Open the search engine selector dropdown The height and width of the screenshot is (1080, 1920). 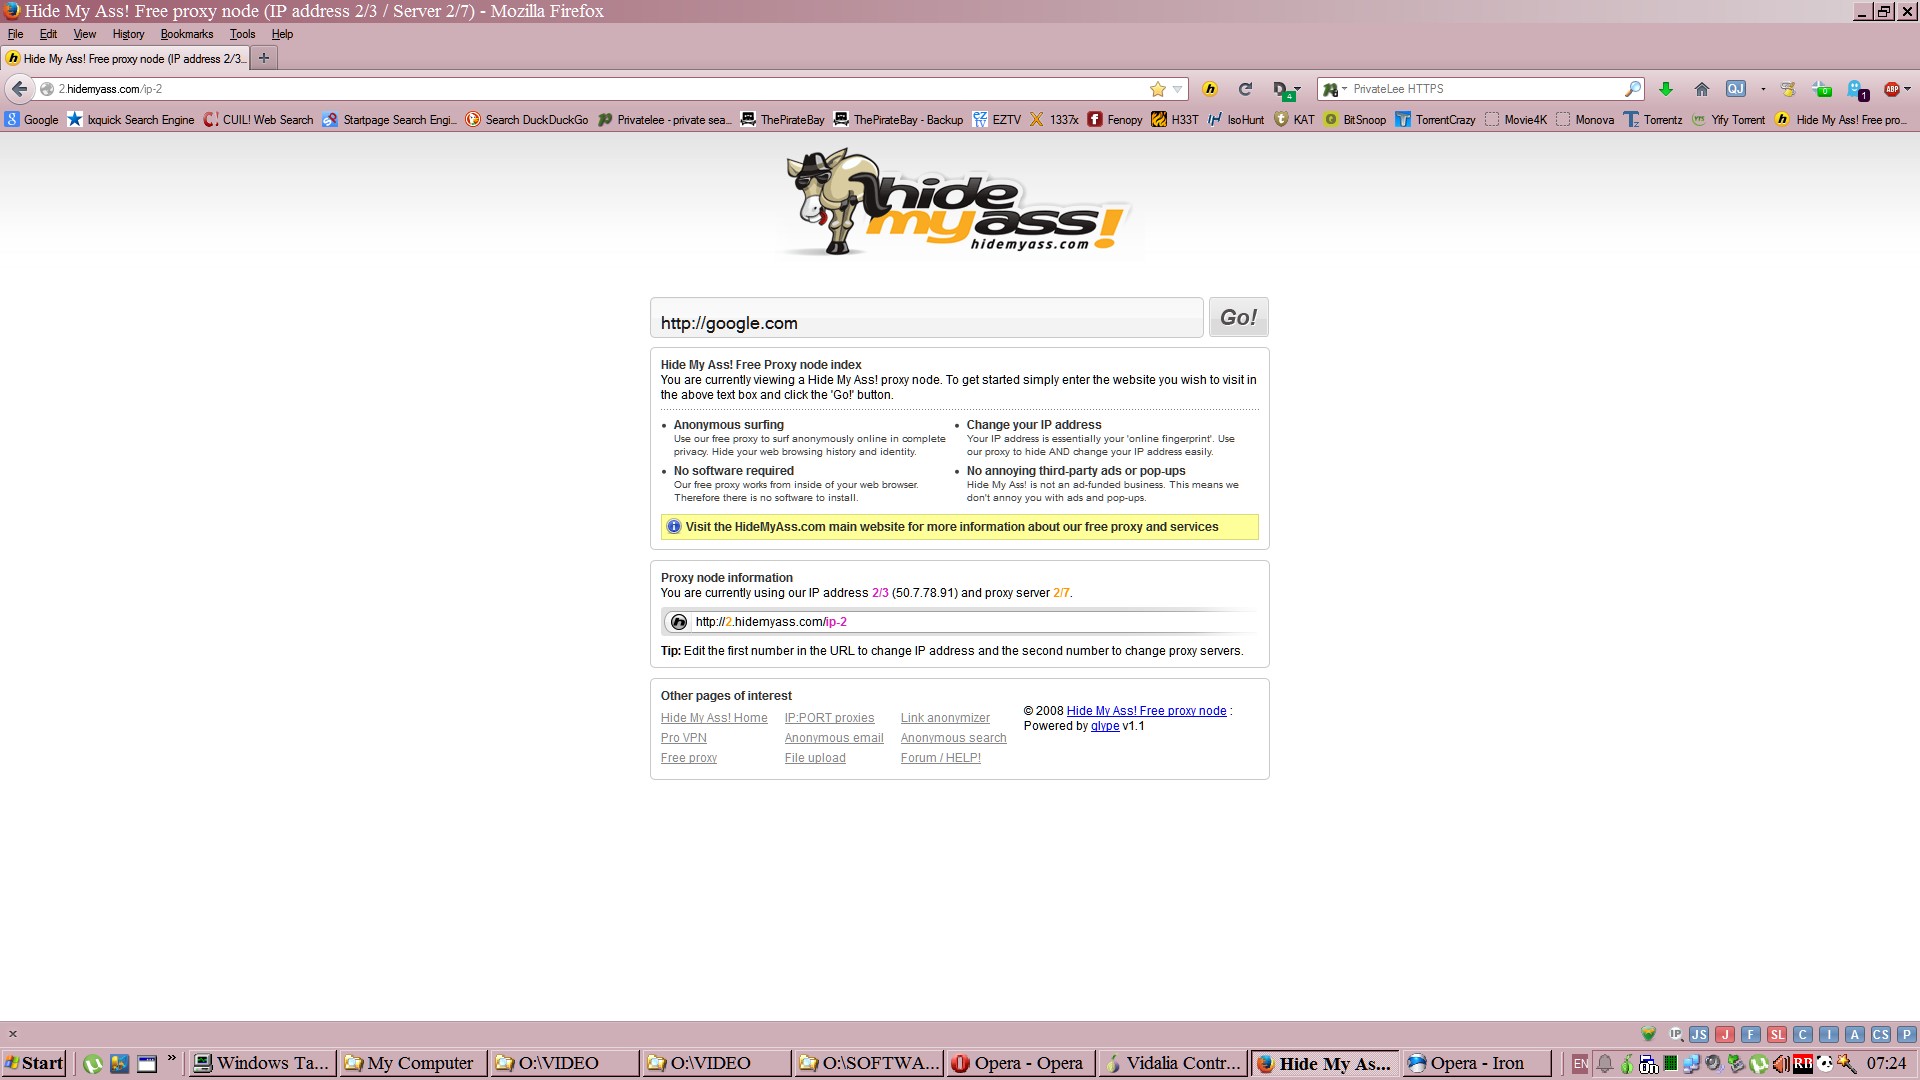click(x=1335, y=89)
